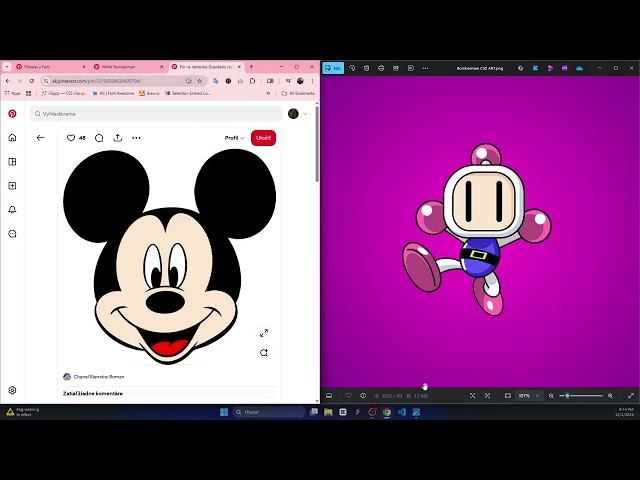640x480 pixels.
Task: Click the Pinterest search field
Action: 156,114
